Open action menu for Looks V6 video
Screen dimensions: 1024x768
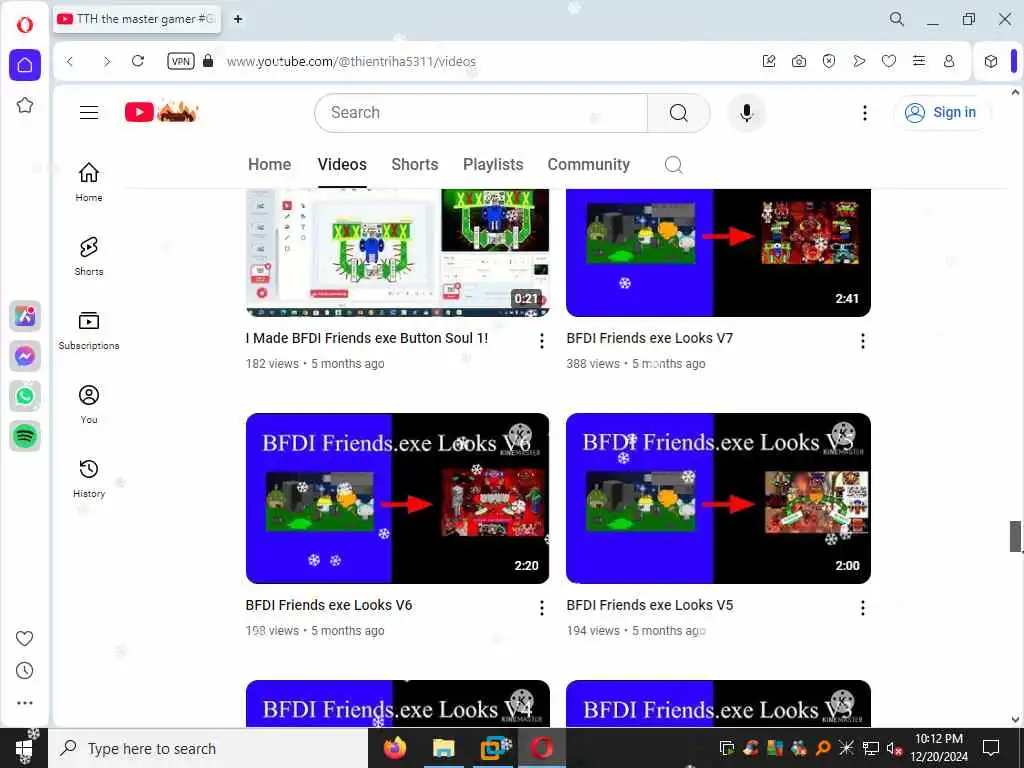[x=541, y=608]
